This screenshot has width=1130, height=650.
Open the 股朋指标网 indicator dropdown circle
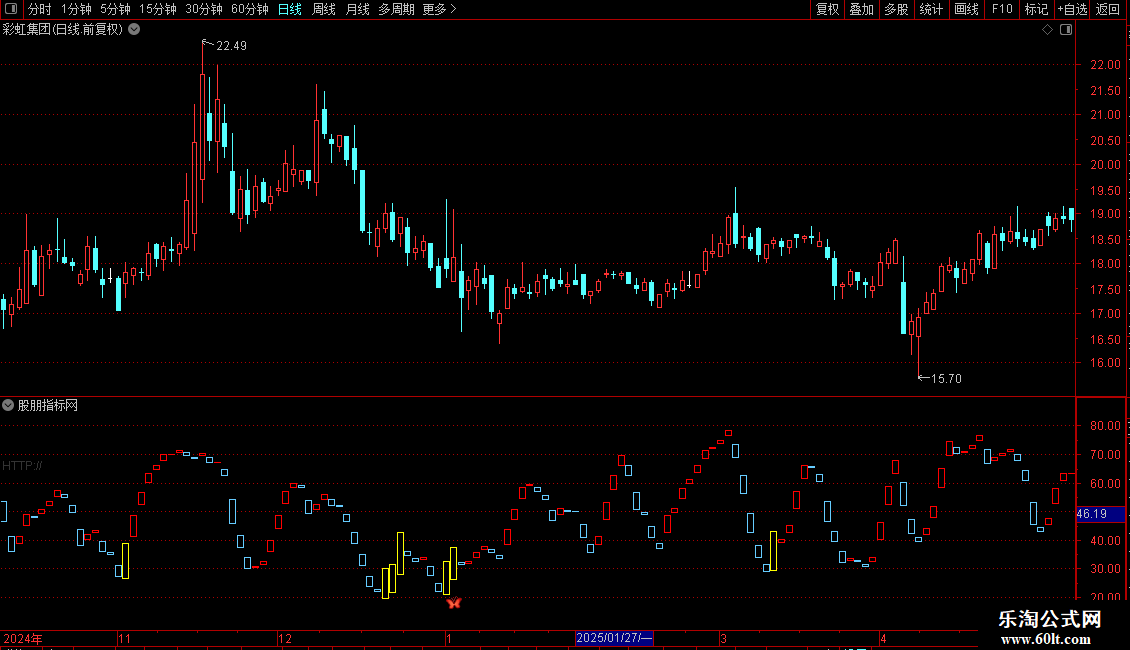point(8,405)
